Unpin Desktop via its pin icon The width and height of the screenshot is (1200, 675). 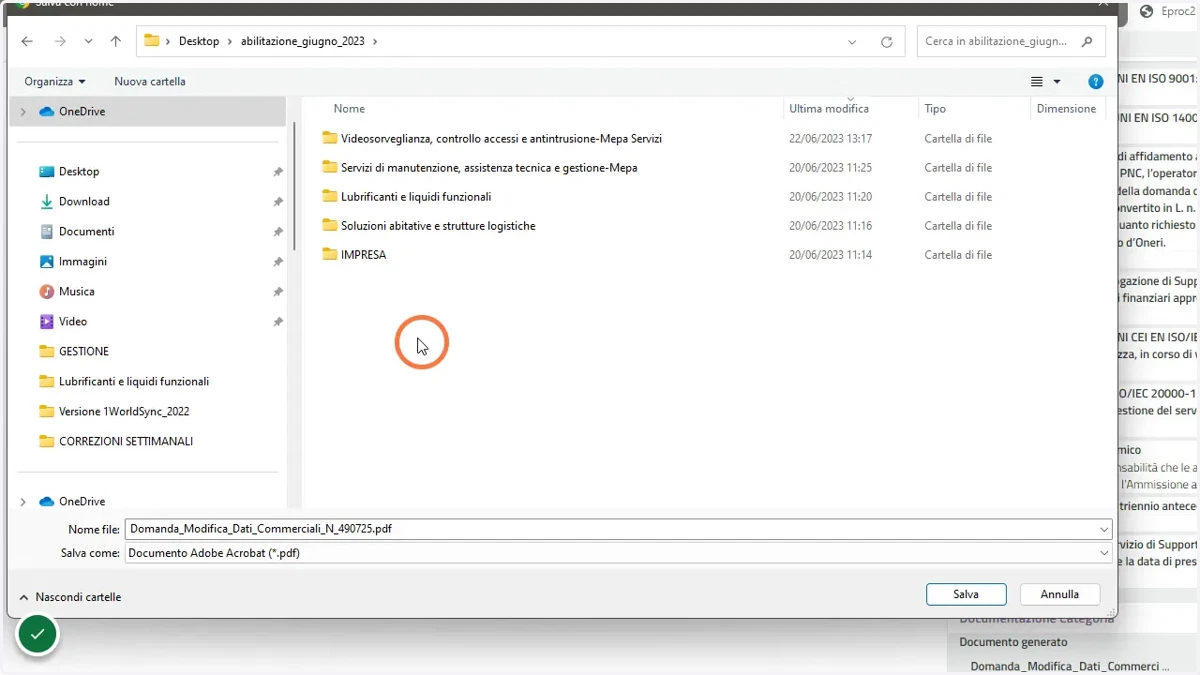coord(278,172)
